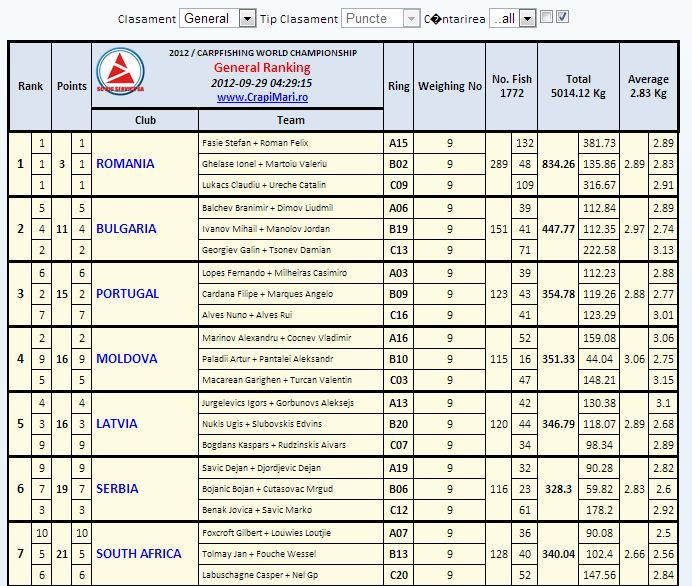
Task: Click the MOLDOVA club name
Action: point(127,358)
